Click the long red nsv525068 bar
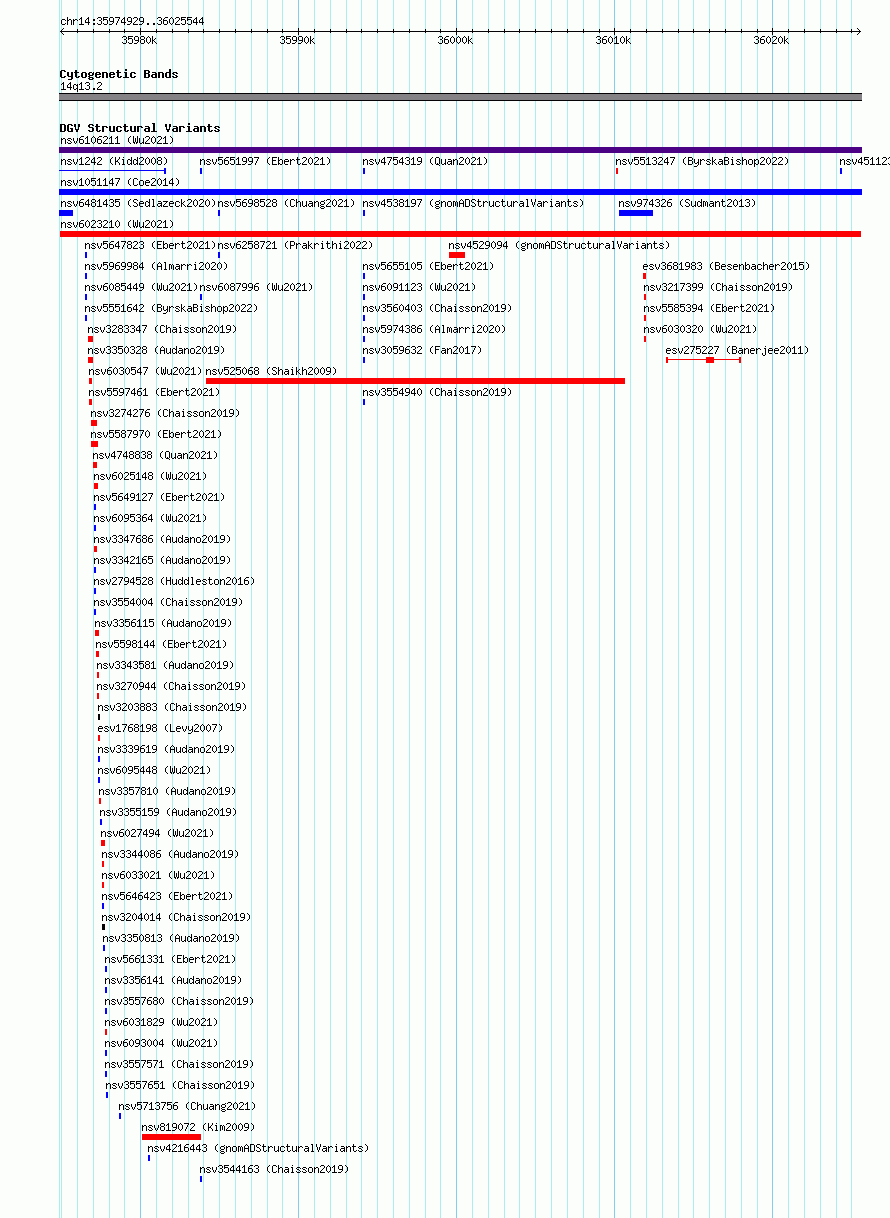 coord(415,381)
